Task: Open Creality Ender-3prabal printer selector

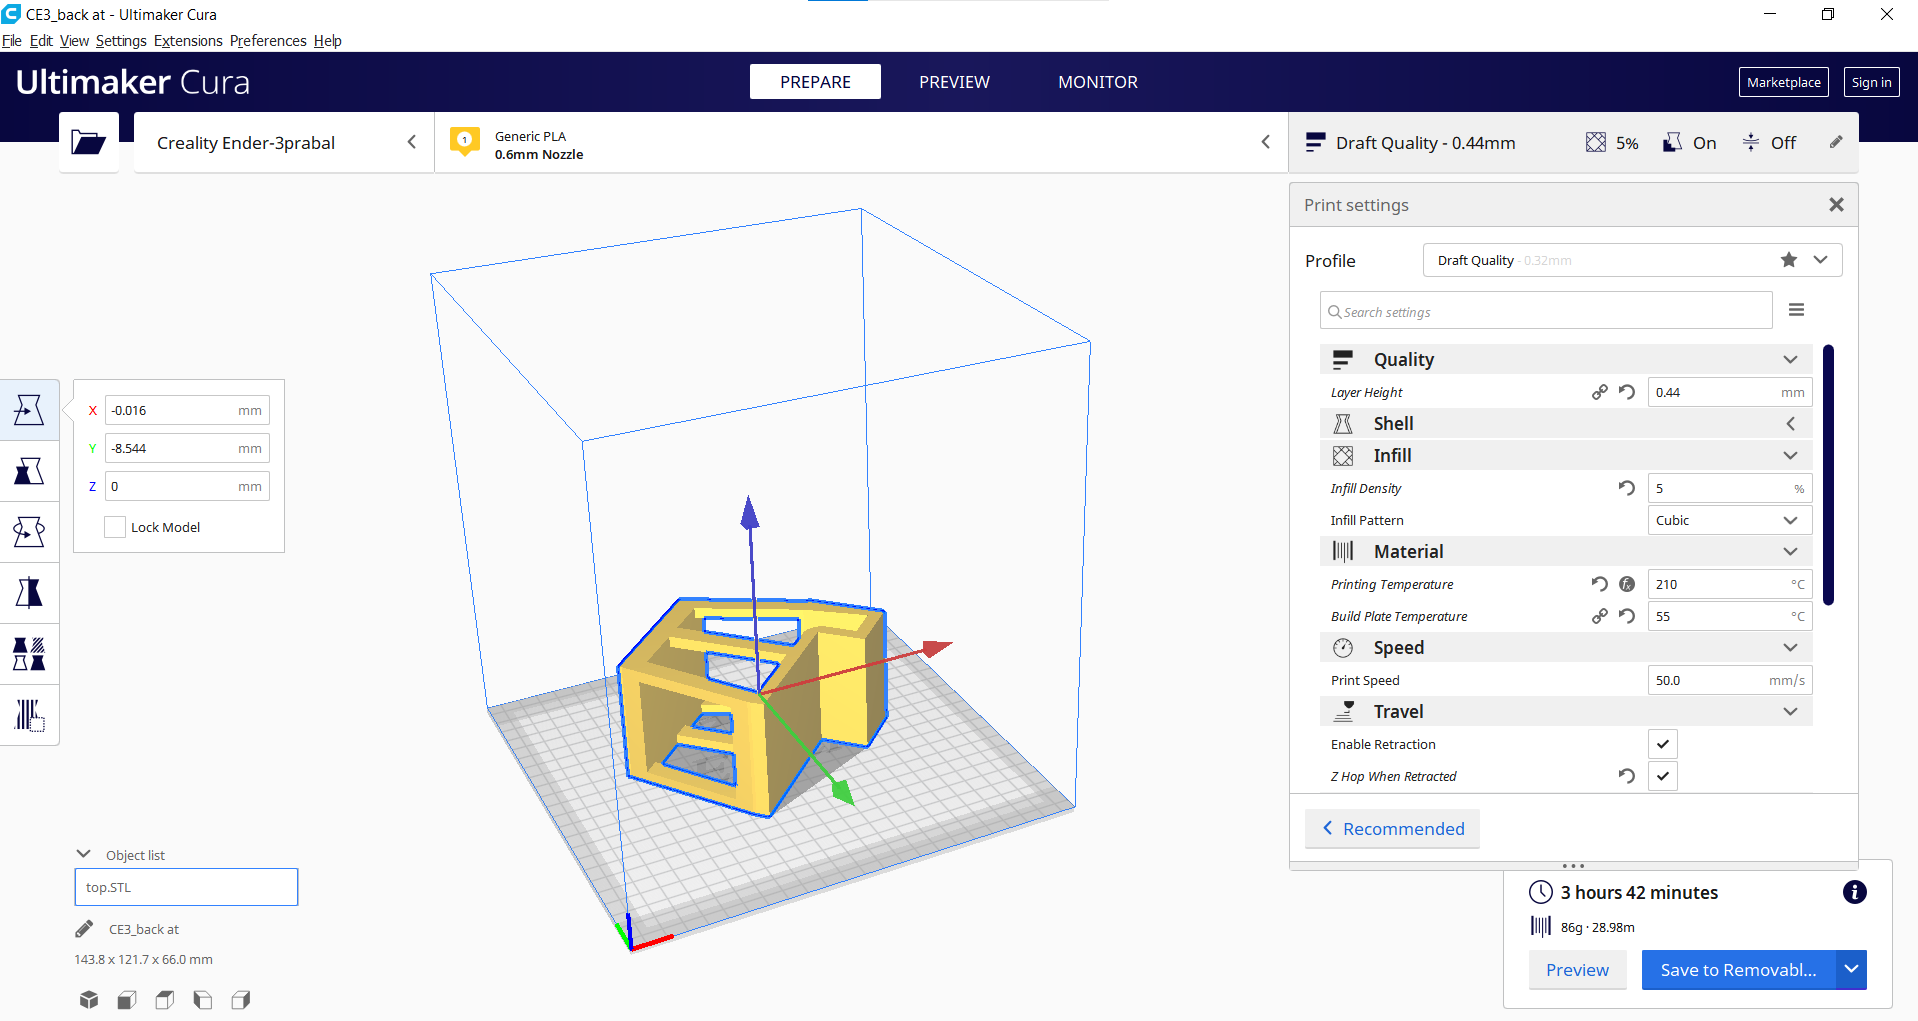Action: pos(284,143)
